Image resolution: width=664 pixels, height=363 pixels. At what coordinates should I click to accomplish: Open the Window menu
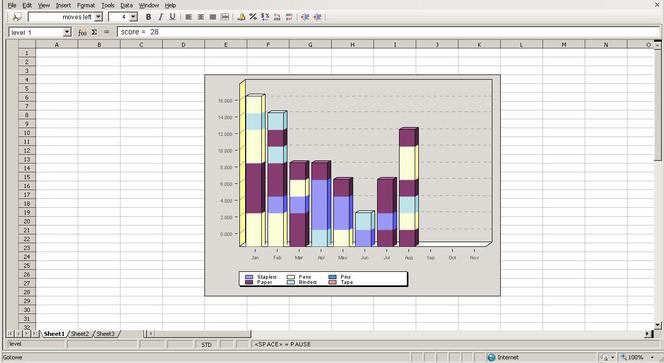tap(149, 5)
